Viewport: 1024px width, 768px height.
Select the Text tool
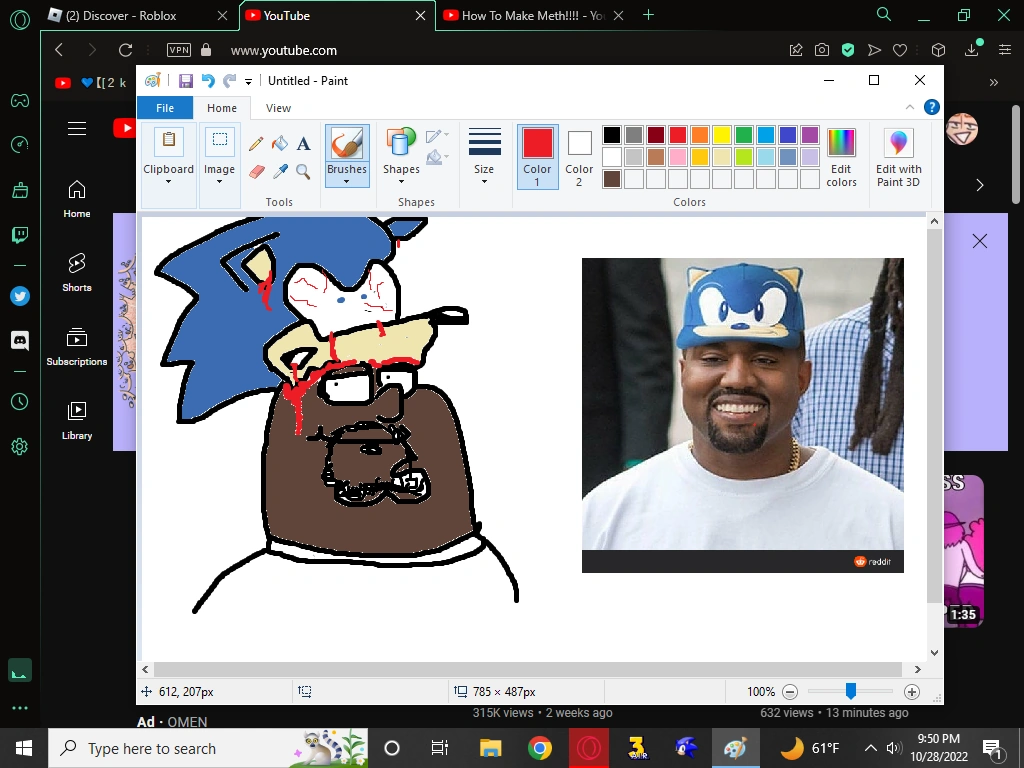coord(303,145)
